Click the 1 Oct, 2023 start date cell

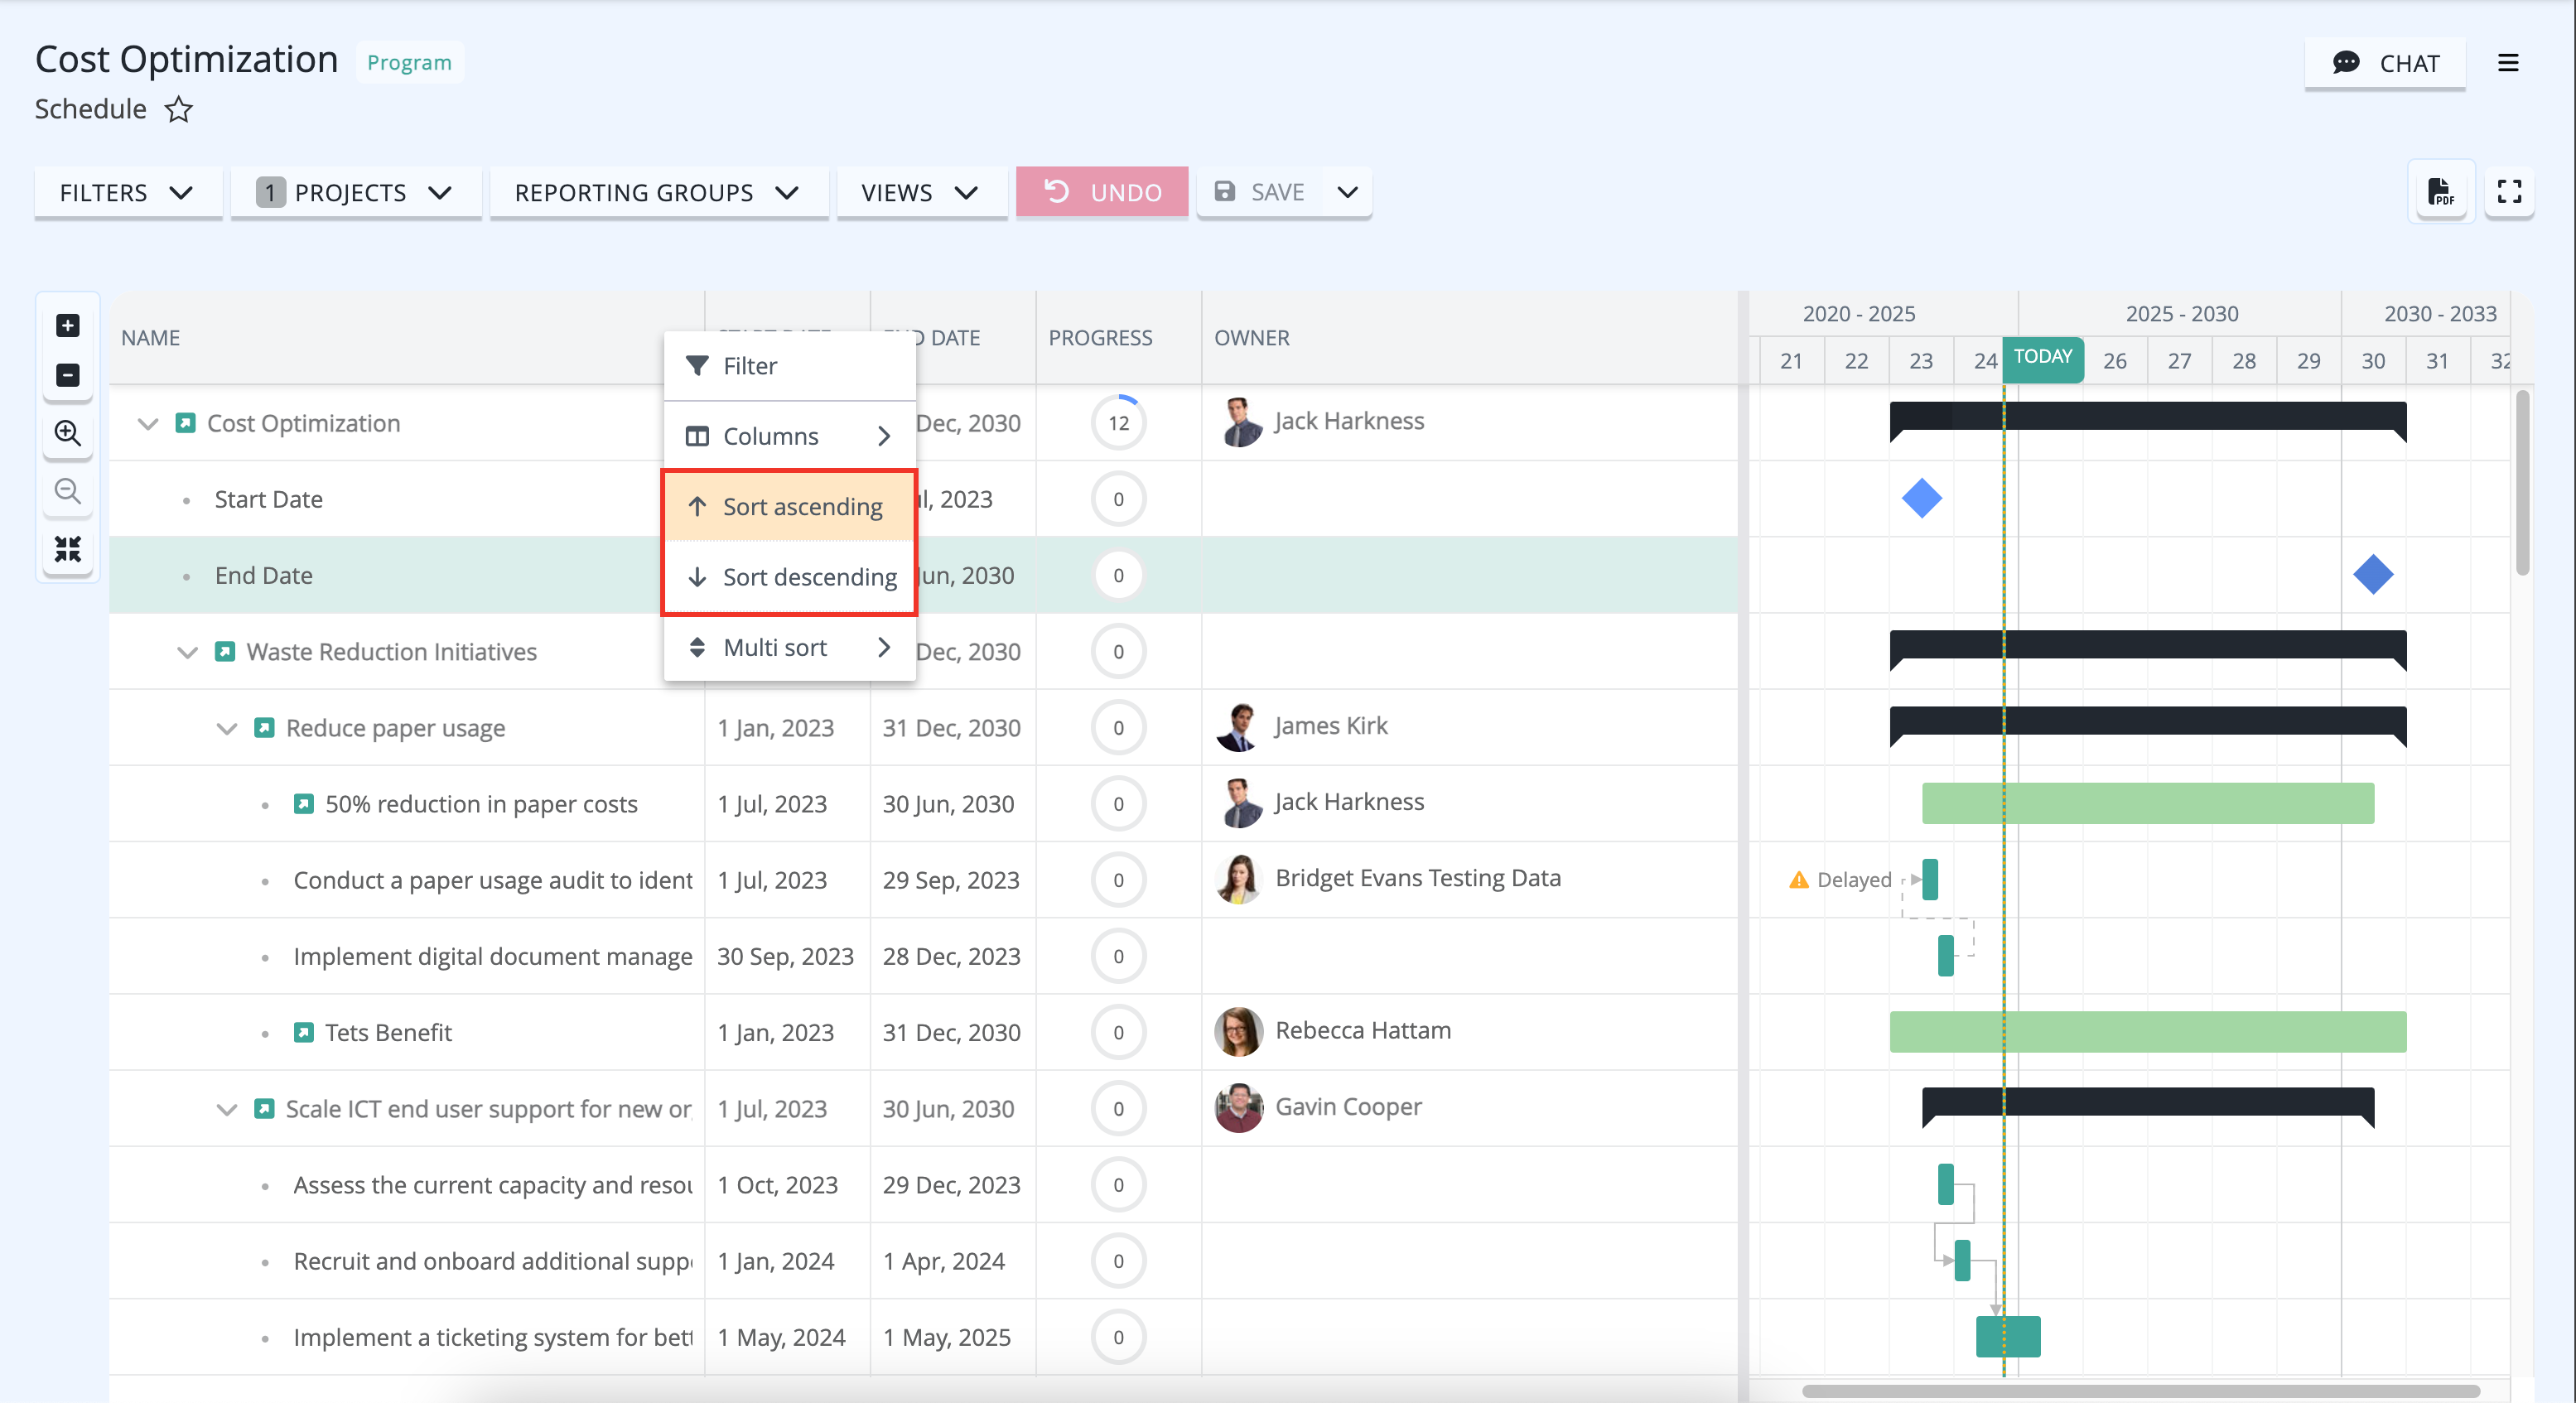[787, 1185]
